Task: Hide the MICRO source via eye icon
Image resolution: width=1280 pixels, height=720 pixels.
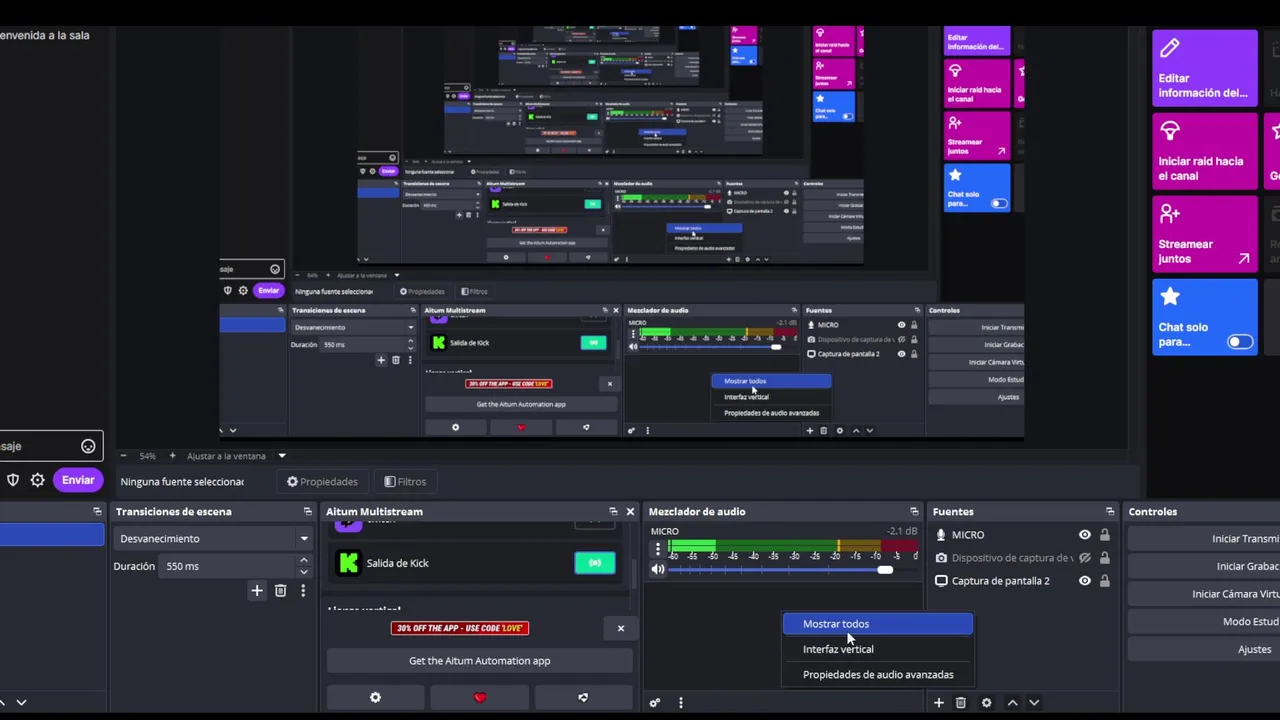Action: (x=1084, y=535)
